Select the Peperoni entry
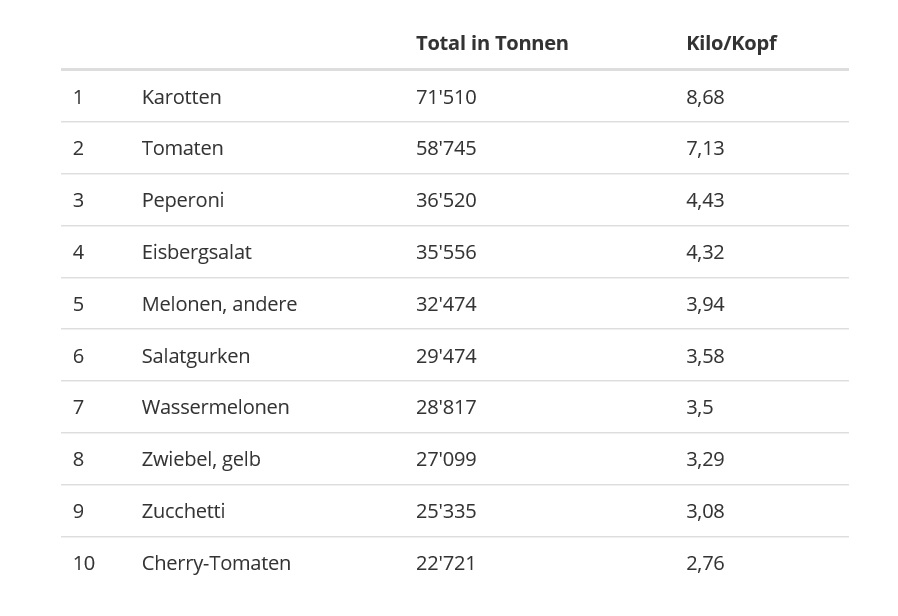898x616 pixels. click(183, 200)
